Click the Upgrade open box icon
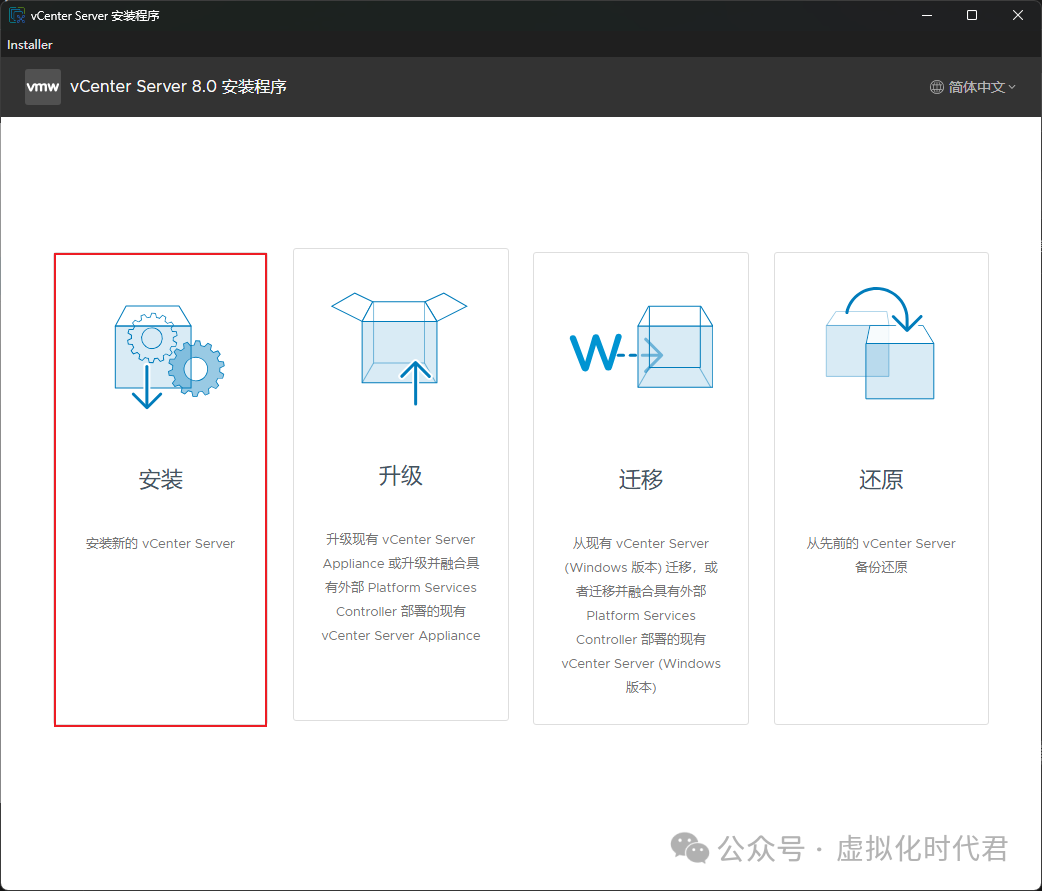This screenshot has width=1042, height=891. coord(399,348)
